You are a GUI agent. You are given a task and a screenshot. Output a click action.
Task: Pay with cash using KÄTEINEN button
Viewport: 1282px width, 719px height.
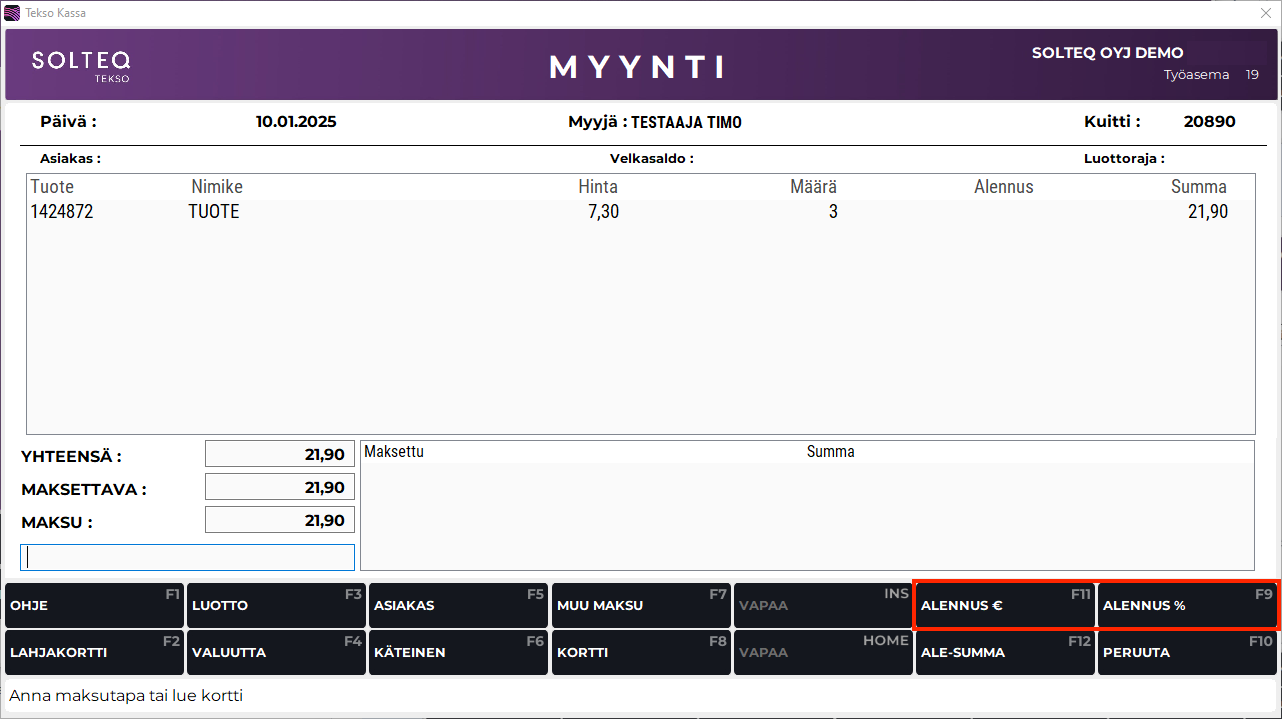(x=458, y=652)
